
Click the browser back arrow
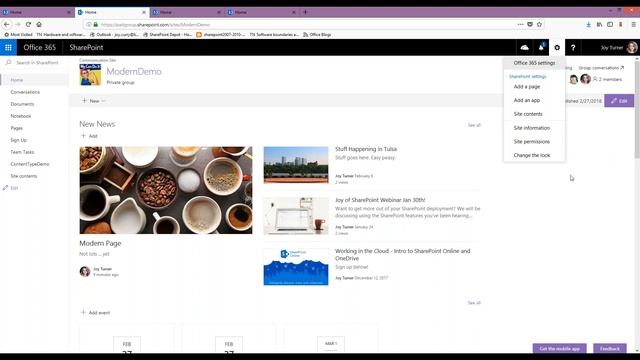[x=7, y=24]
